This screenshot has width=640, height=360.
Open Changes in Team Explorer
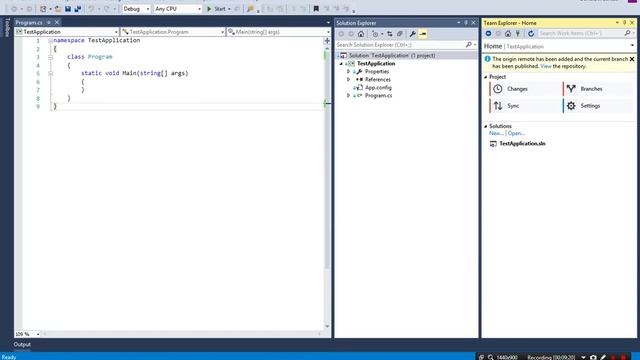point(524,89)
